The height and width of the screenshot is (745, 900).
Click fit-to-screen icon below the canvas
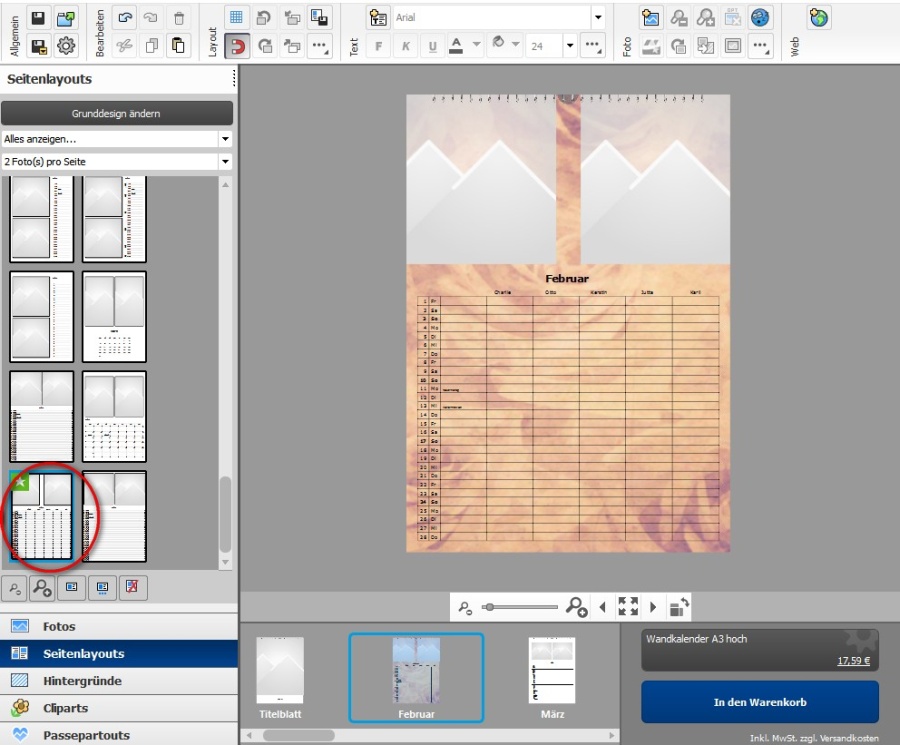tap(628, 606)
